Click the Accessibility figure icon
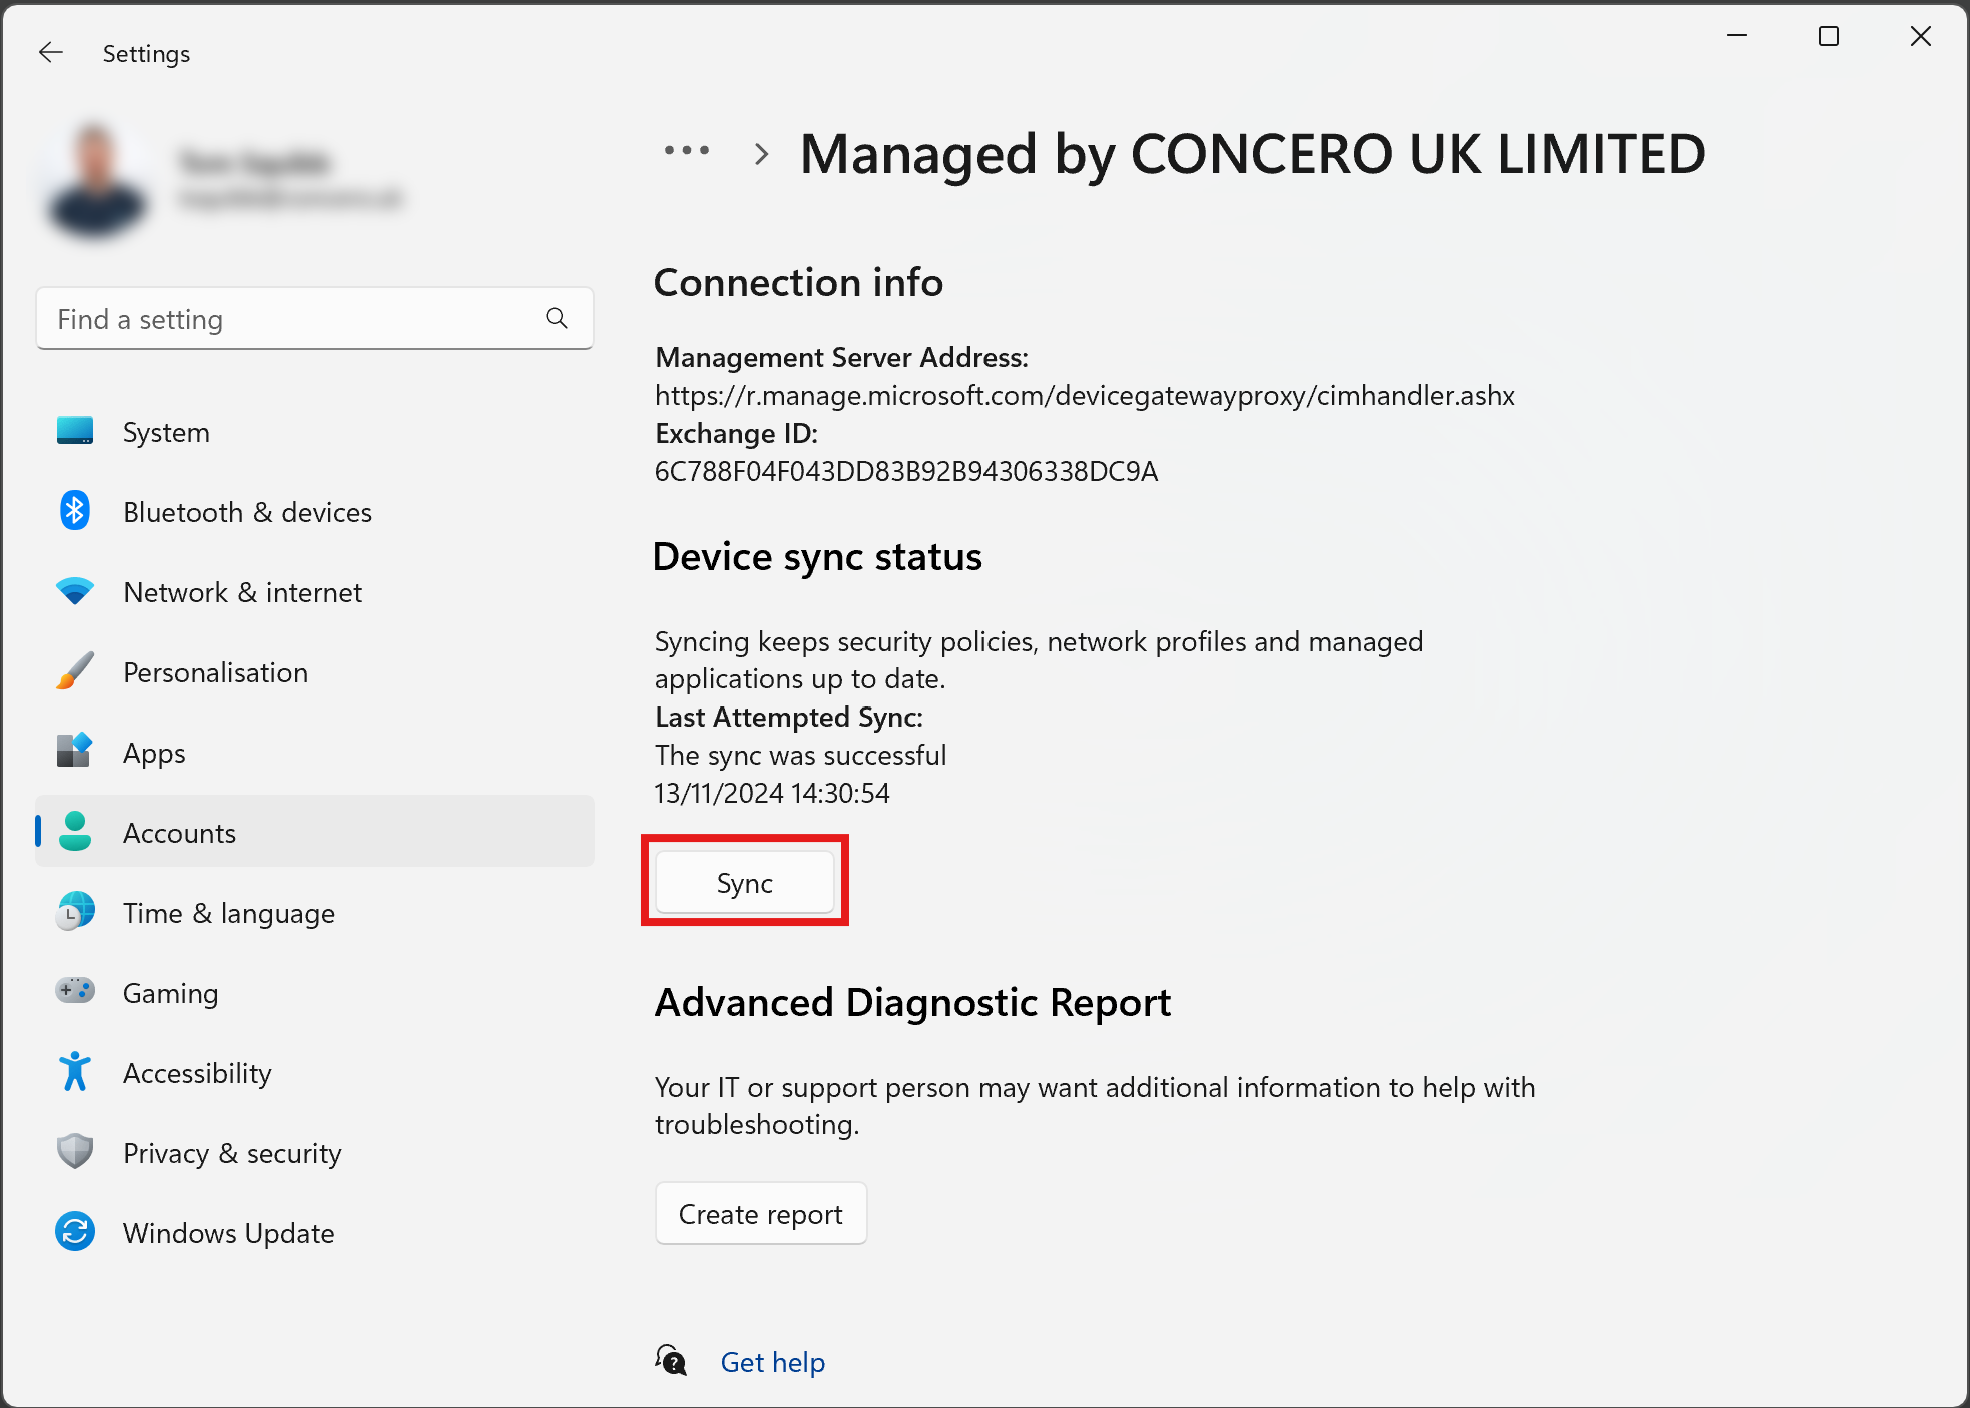Image resolution: width=1970 pixels, height=1408 pixels. click(75, 1072)
